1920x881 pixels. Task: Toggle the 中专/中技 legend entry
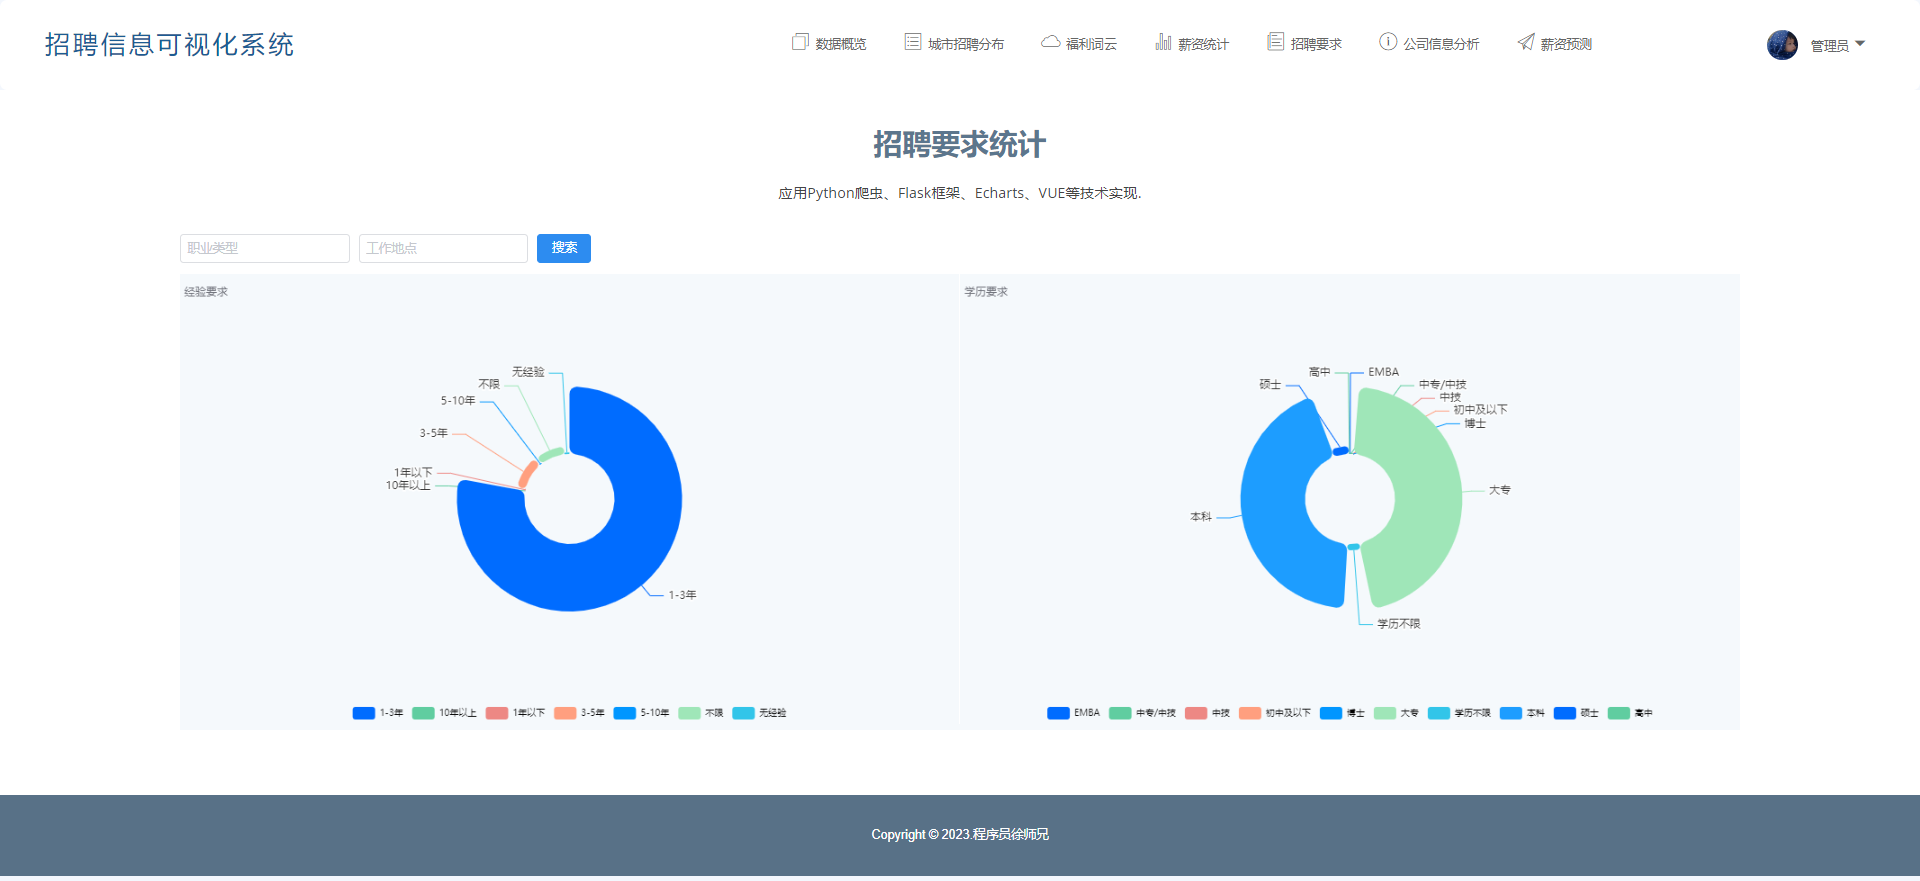coord(1142,713)
